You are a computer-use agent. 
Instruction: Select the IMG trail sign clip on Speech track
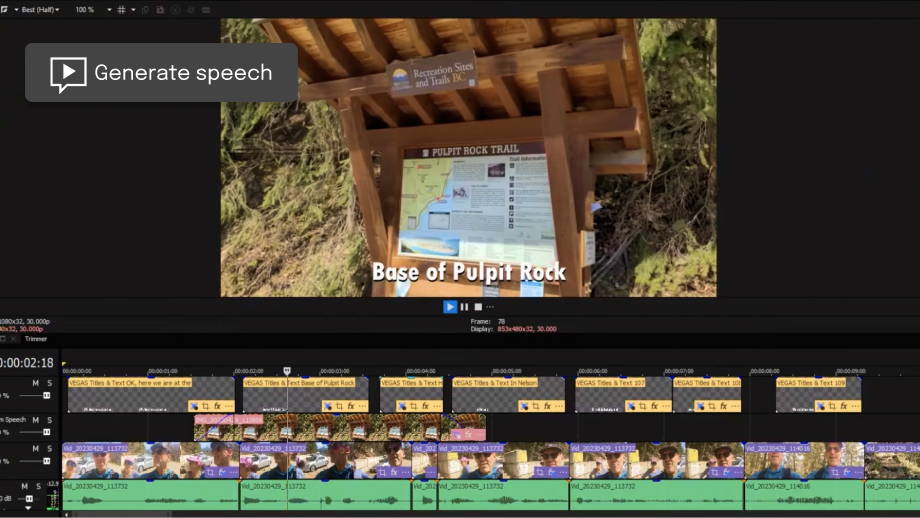(x=340, y=428)
